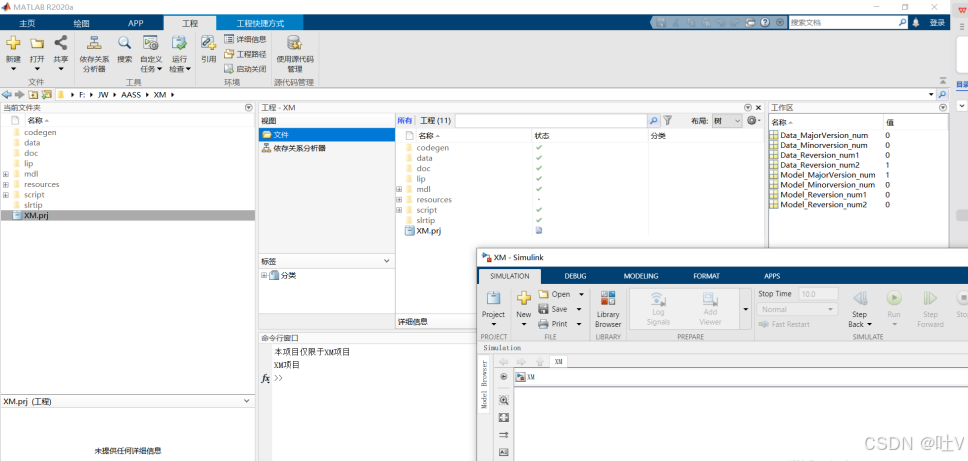The image size is (968, 461).
Task: Click Model_MajorVersion_num workspace variable
Action: (827, 175)
